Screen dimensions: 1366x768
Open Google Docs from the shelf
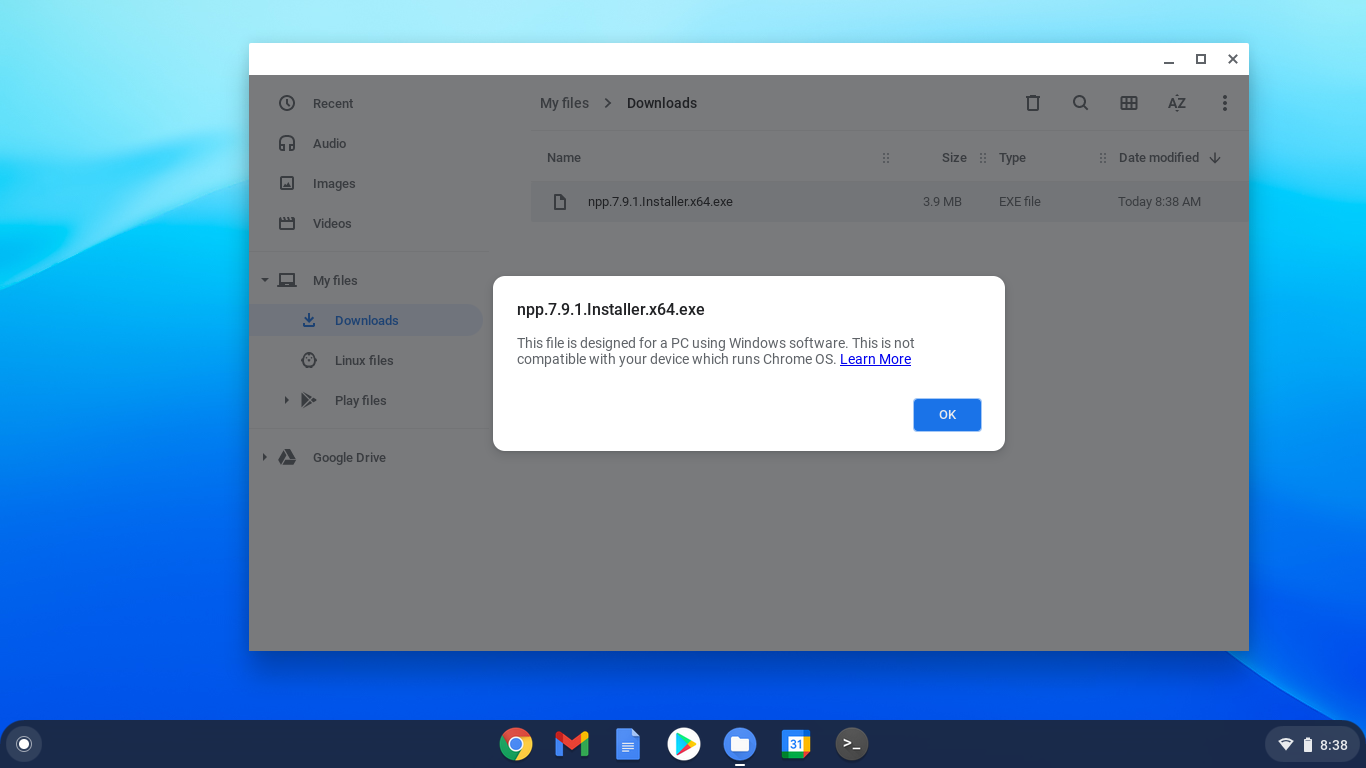[628, 744]
